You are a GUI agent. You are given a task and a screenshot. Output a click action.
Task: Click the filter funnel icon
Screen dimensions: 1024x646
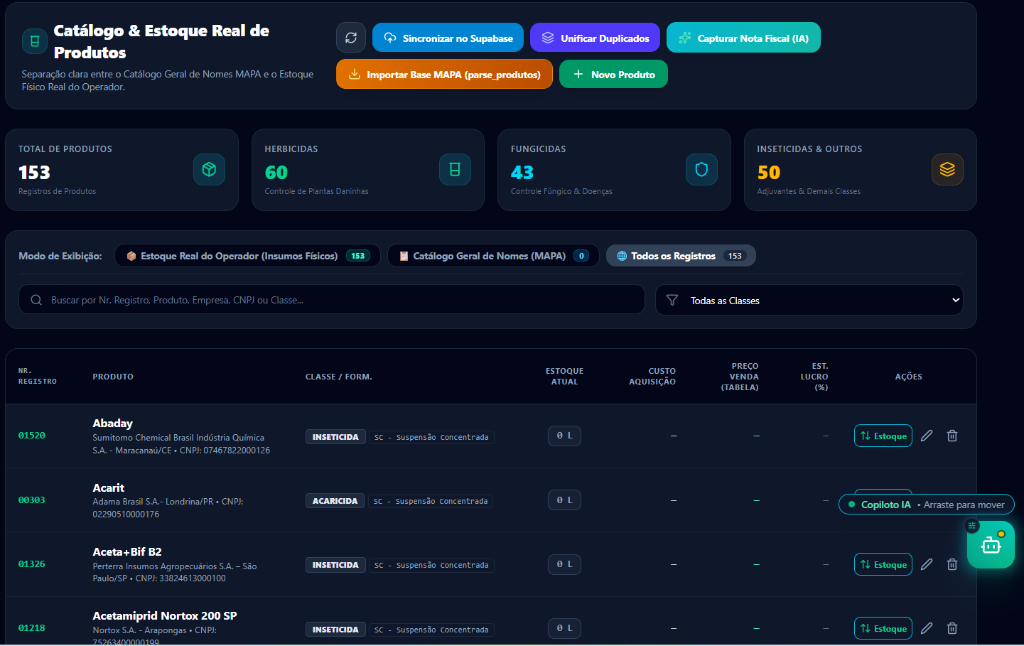click(672, 300)
